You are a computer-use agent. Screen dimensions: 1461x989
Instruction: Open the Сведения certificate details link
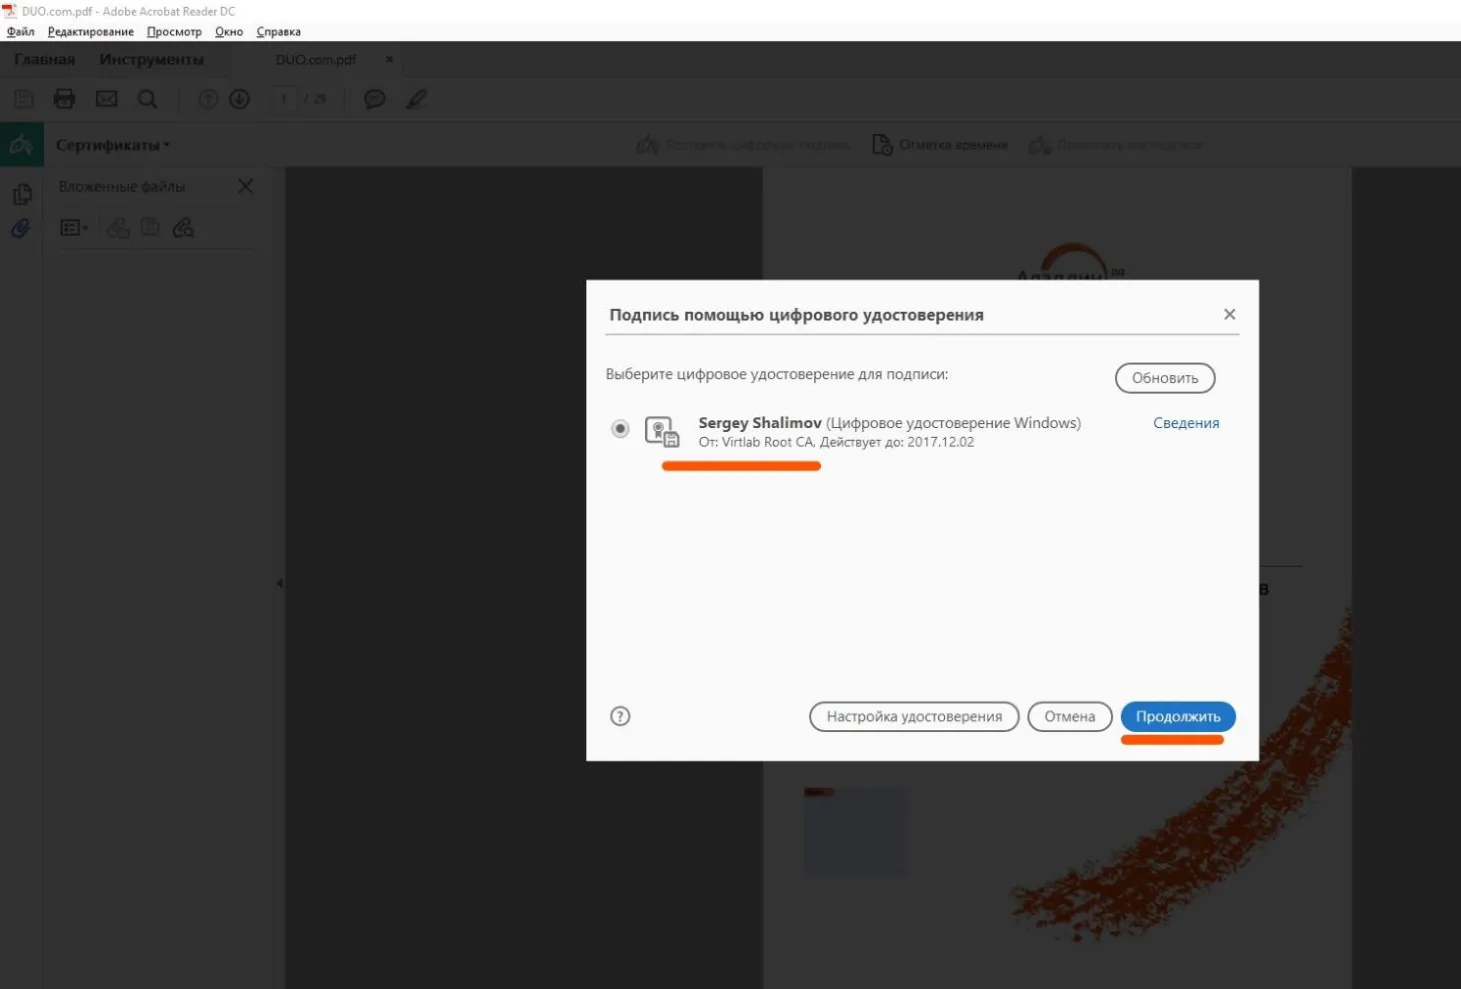1186,423
